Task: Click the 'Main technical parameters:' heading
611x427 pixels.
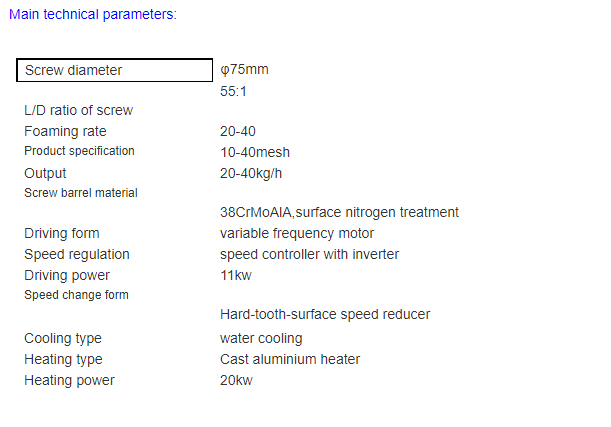Action: [x=93, y=15]
